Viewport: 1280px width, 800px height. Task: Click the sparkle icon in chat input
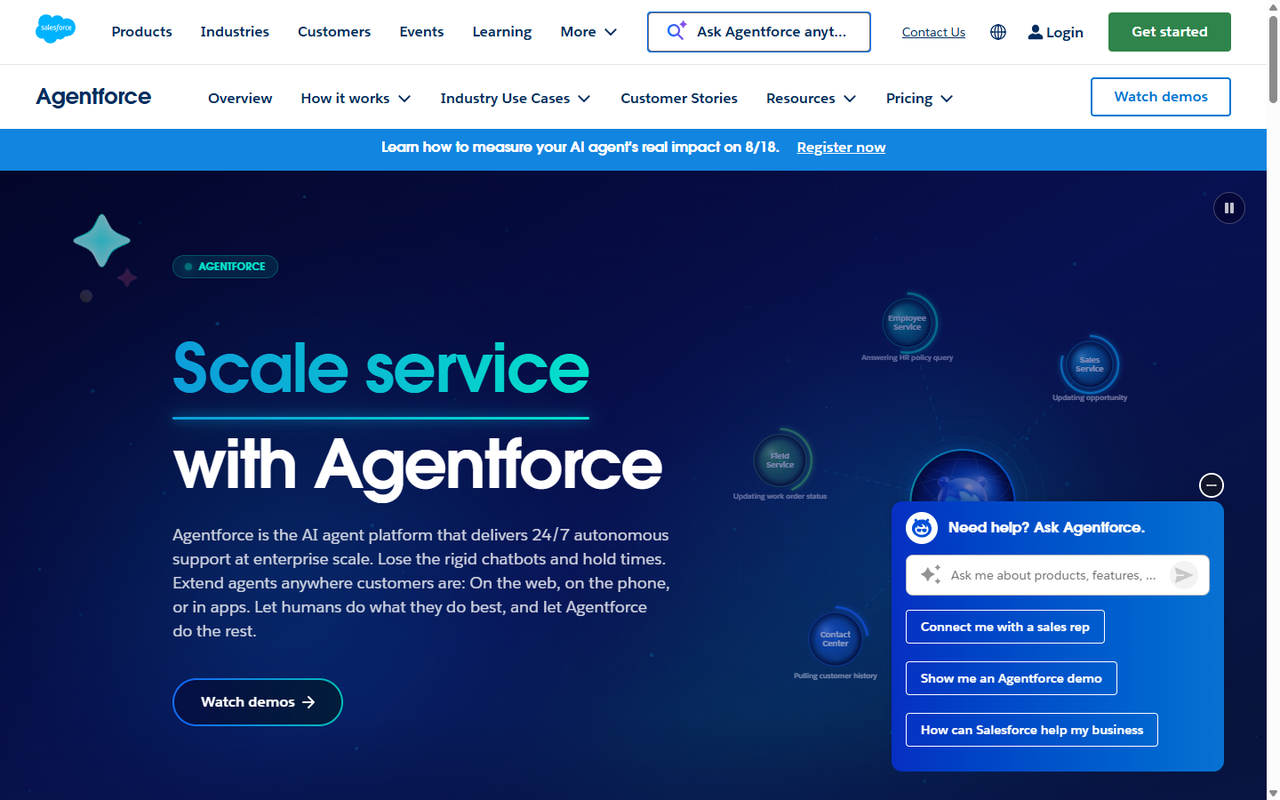click(x=931, y=575)
